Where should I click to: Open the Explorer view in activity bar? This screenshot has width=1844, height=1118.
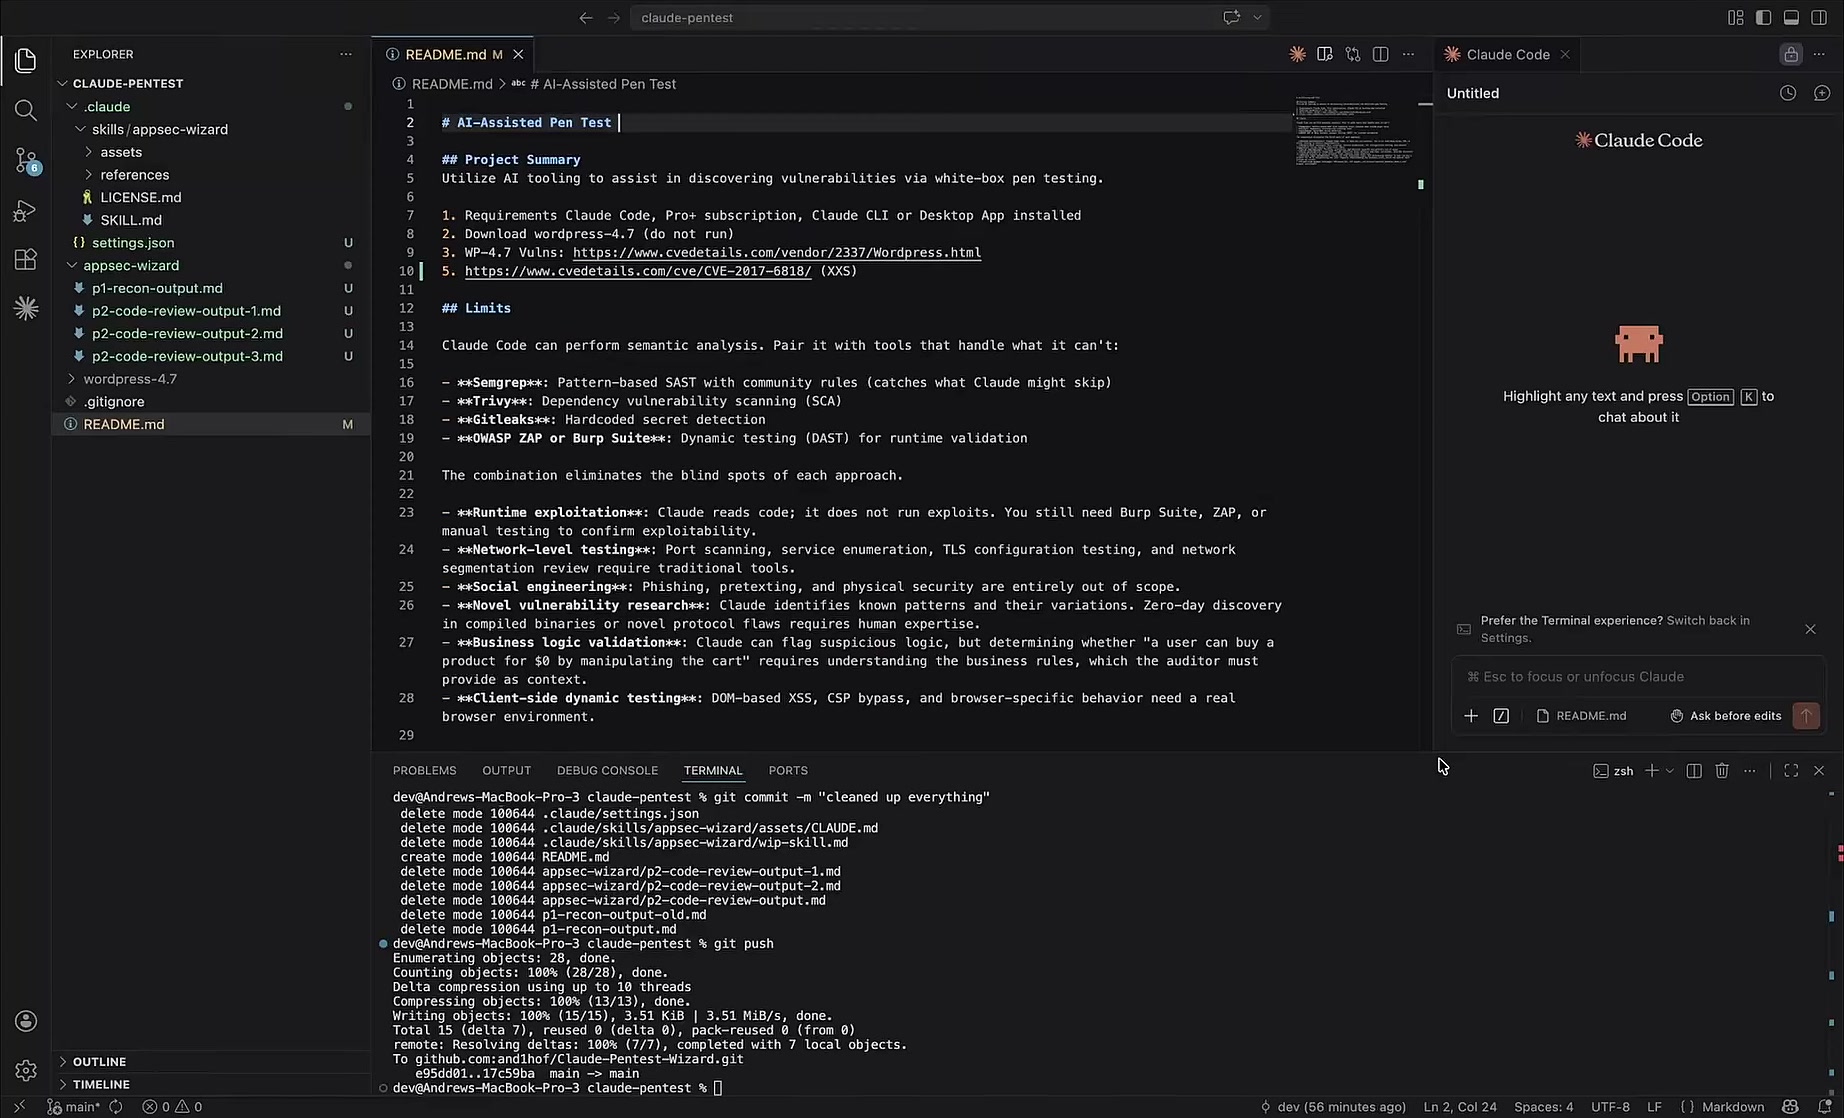[26, 60]
